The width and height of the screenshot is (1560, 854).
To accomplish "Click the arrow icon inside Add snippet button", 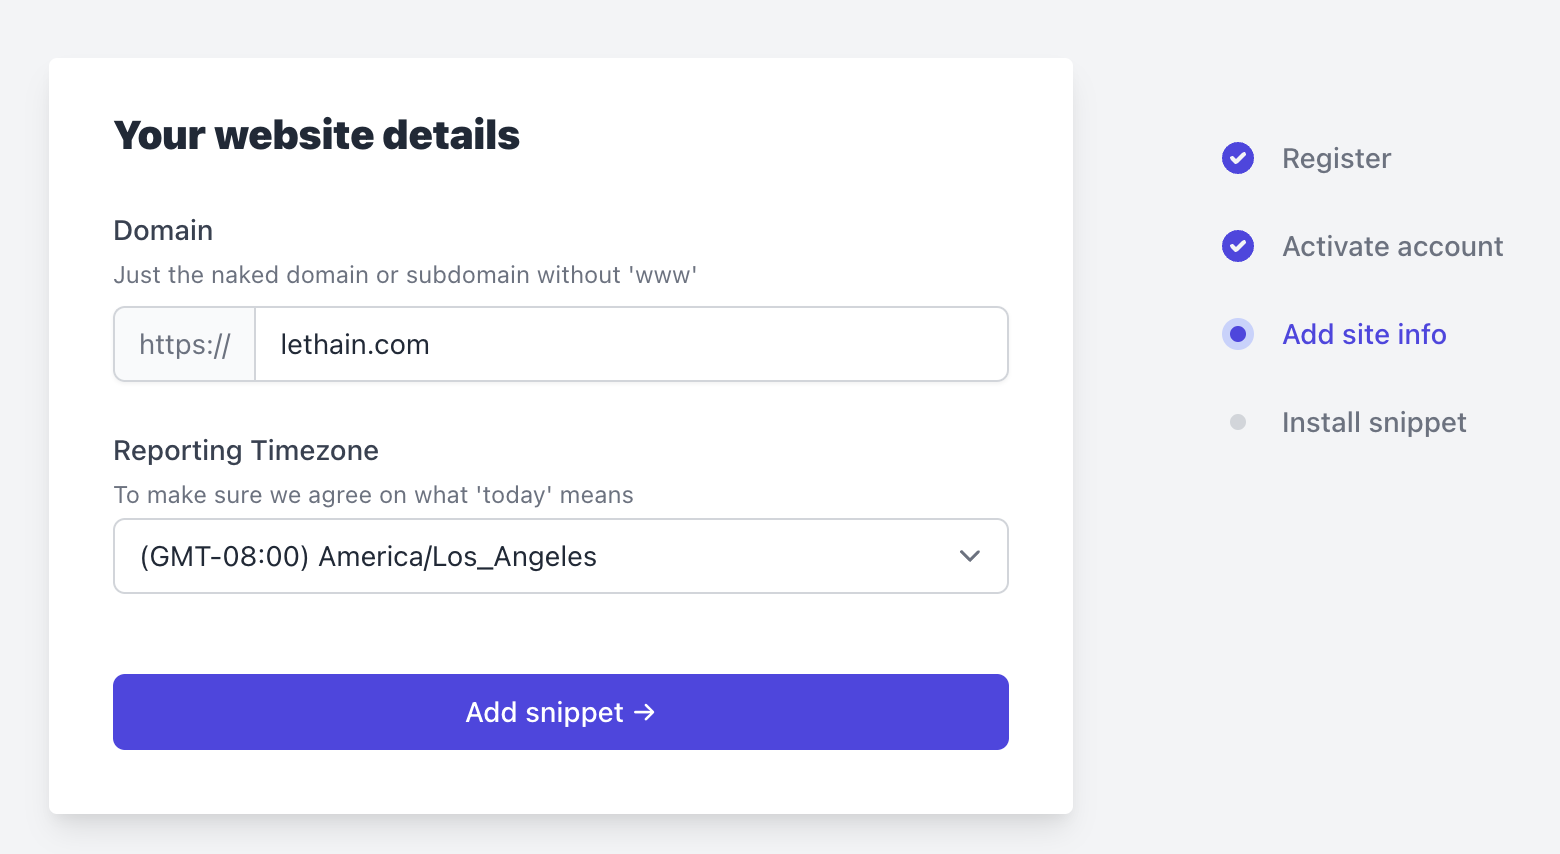I will (646, 712).
